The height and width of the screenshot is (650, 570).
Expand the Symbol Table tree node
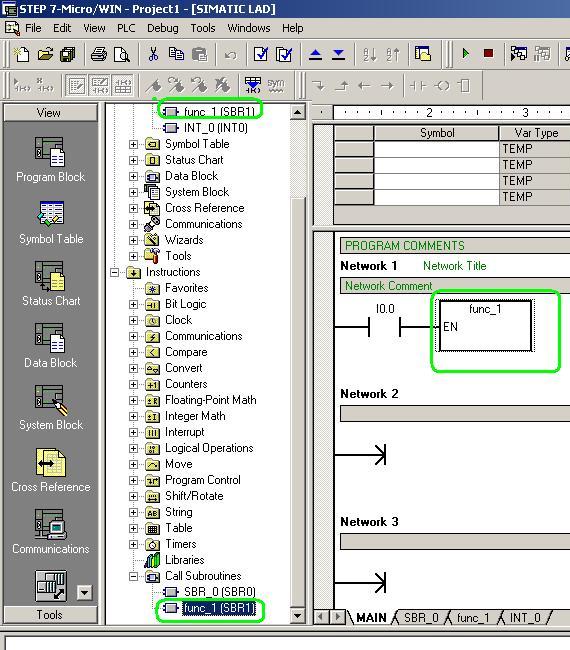[x=133, y=144]
